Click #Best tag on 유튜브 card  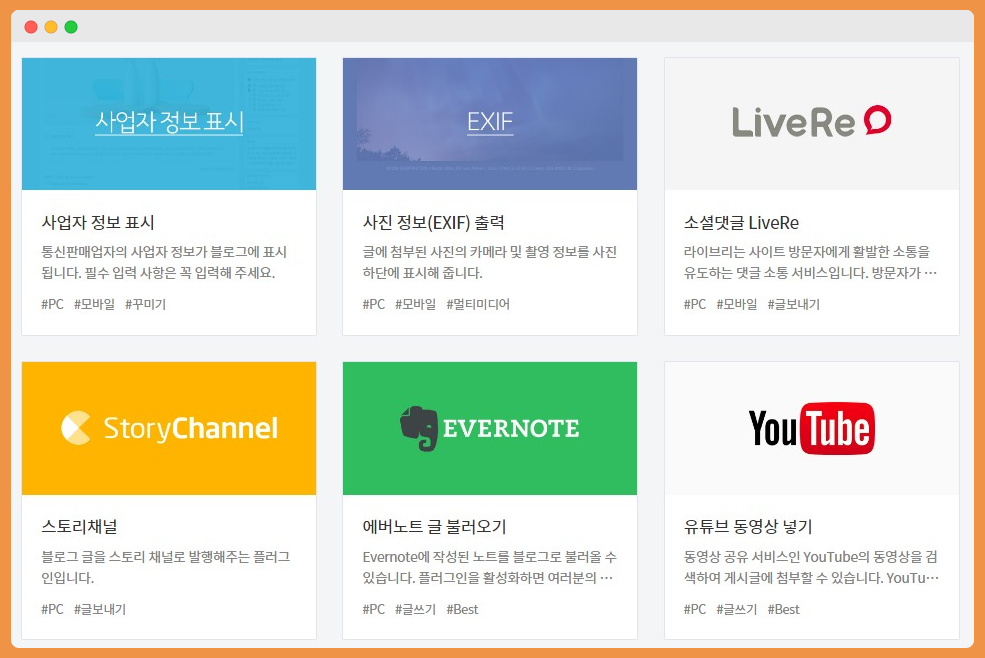[x=783, y=609]
